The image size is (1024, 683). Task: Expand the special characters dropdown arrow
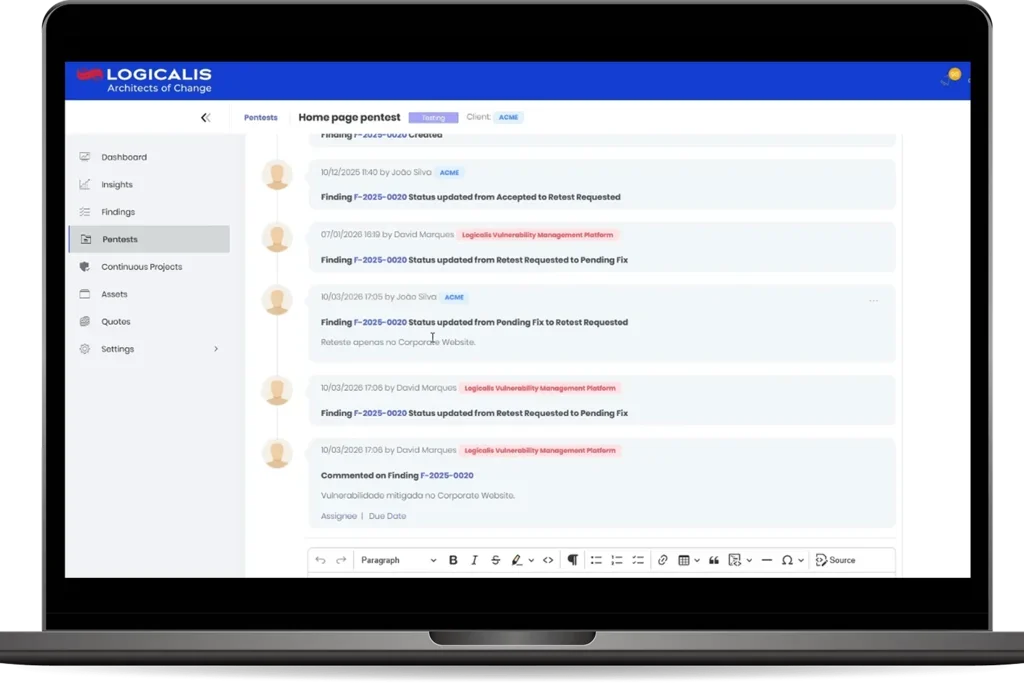pos(801,560)
